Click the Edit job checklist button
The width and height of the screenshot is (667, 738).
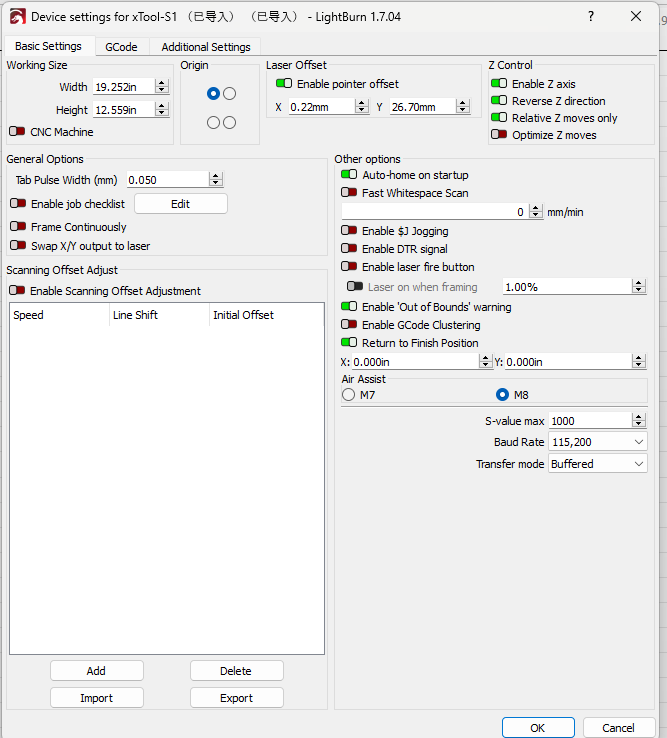coord(181,204)
